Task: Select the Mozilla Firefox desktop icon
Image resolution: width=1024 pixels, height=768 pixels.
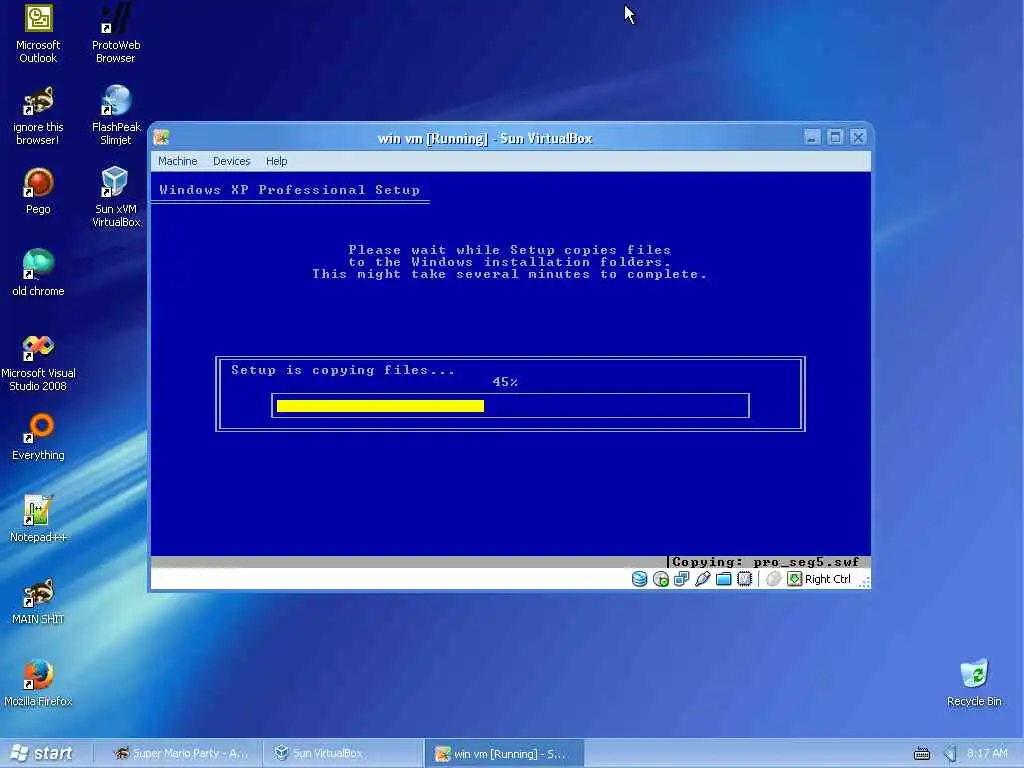Action: (38, 684)
